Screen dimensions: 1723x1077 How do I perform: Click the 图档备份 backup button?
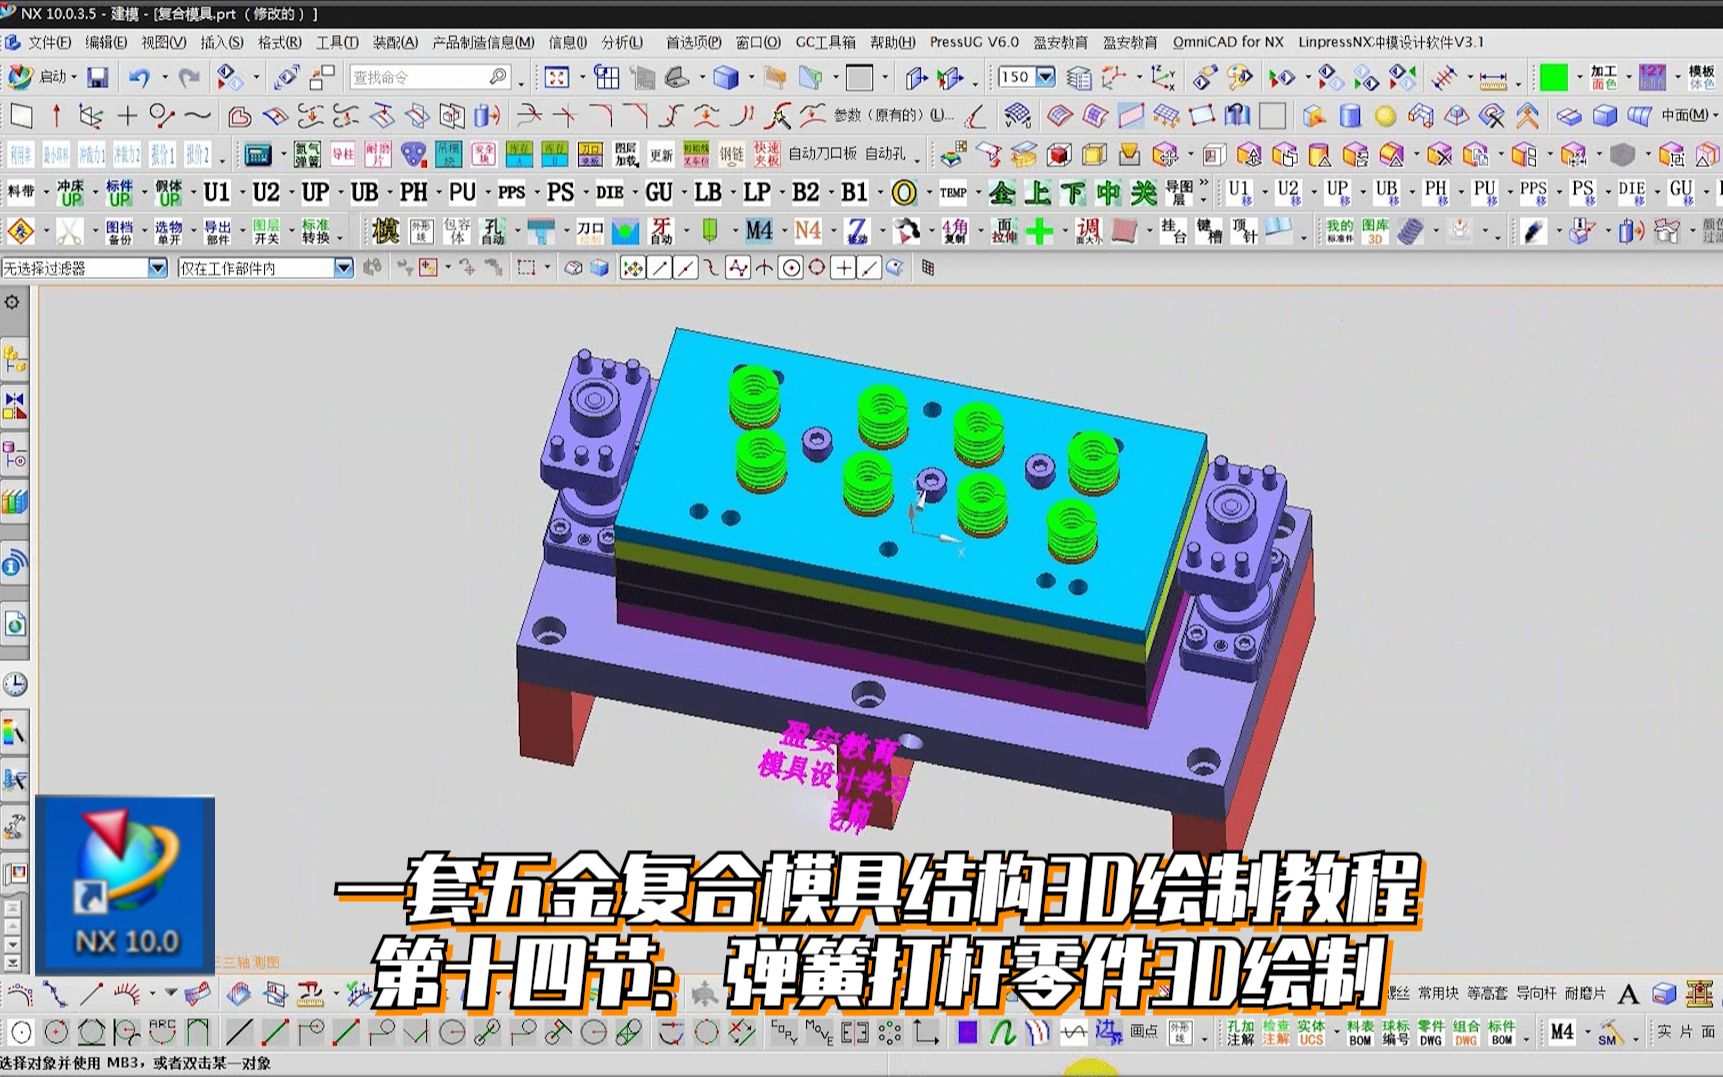coord(119,232)
